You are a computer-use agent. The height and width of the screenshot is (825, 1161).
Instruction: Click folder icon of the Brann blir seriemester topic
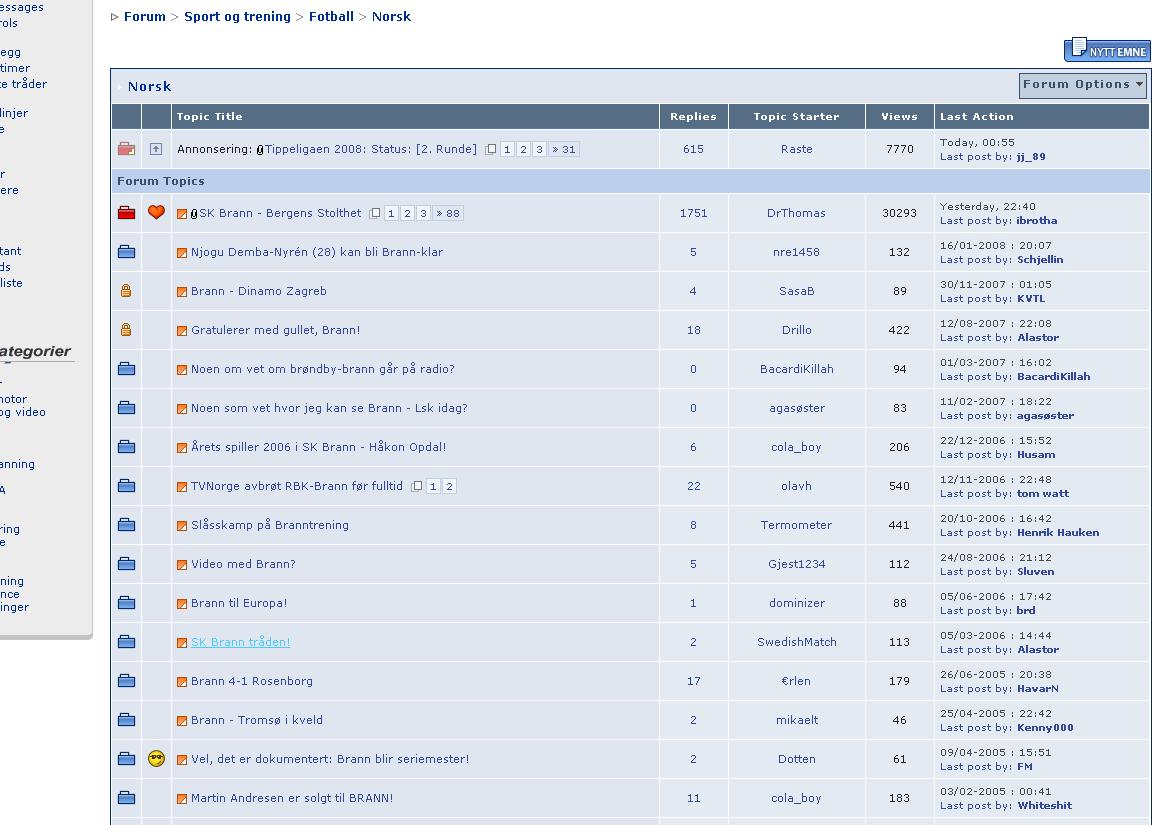pos(127,759)
